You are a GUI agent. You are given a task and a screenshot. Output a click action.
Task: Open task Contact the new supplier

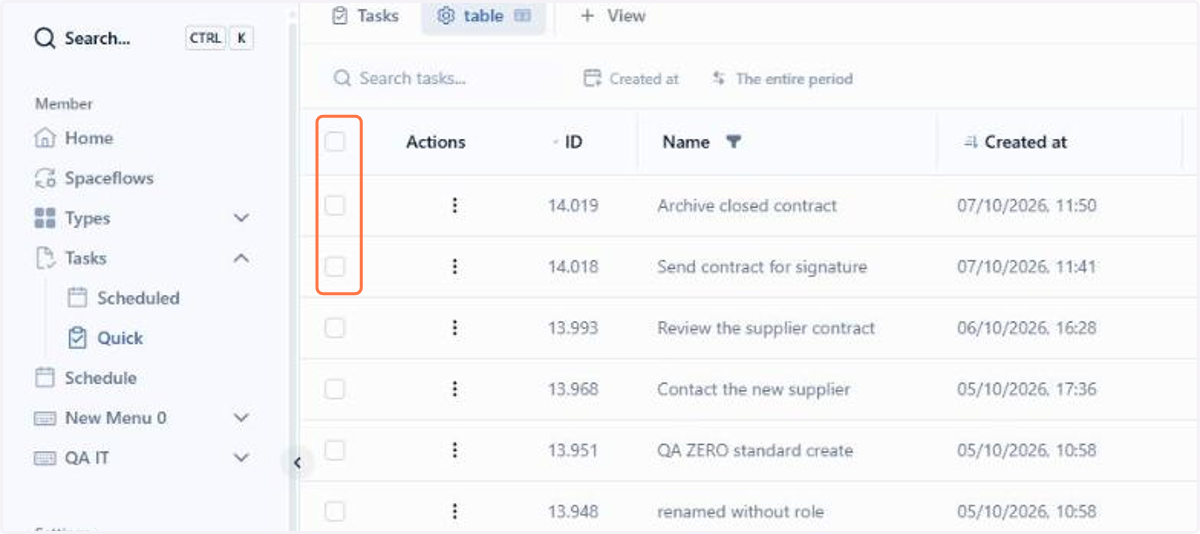pos(753,389)
